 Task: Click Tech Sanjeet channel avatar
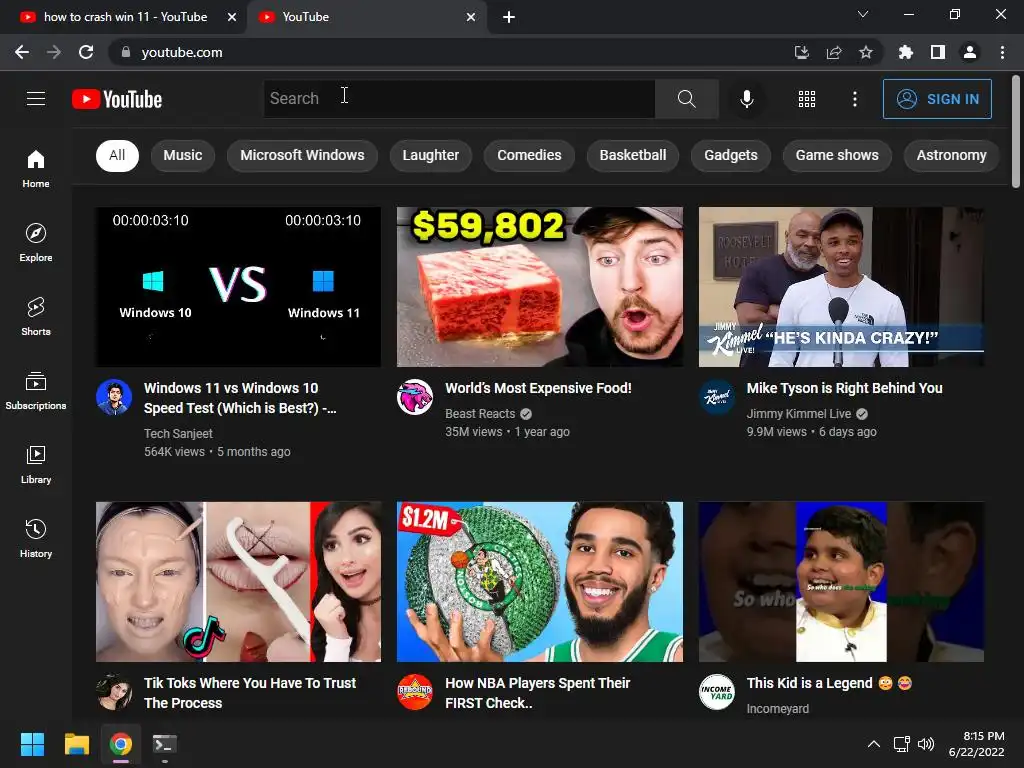pos(114,397)
